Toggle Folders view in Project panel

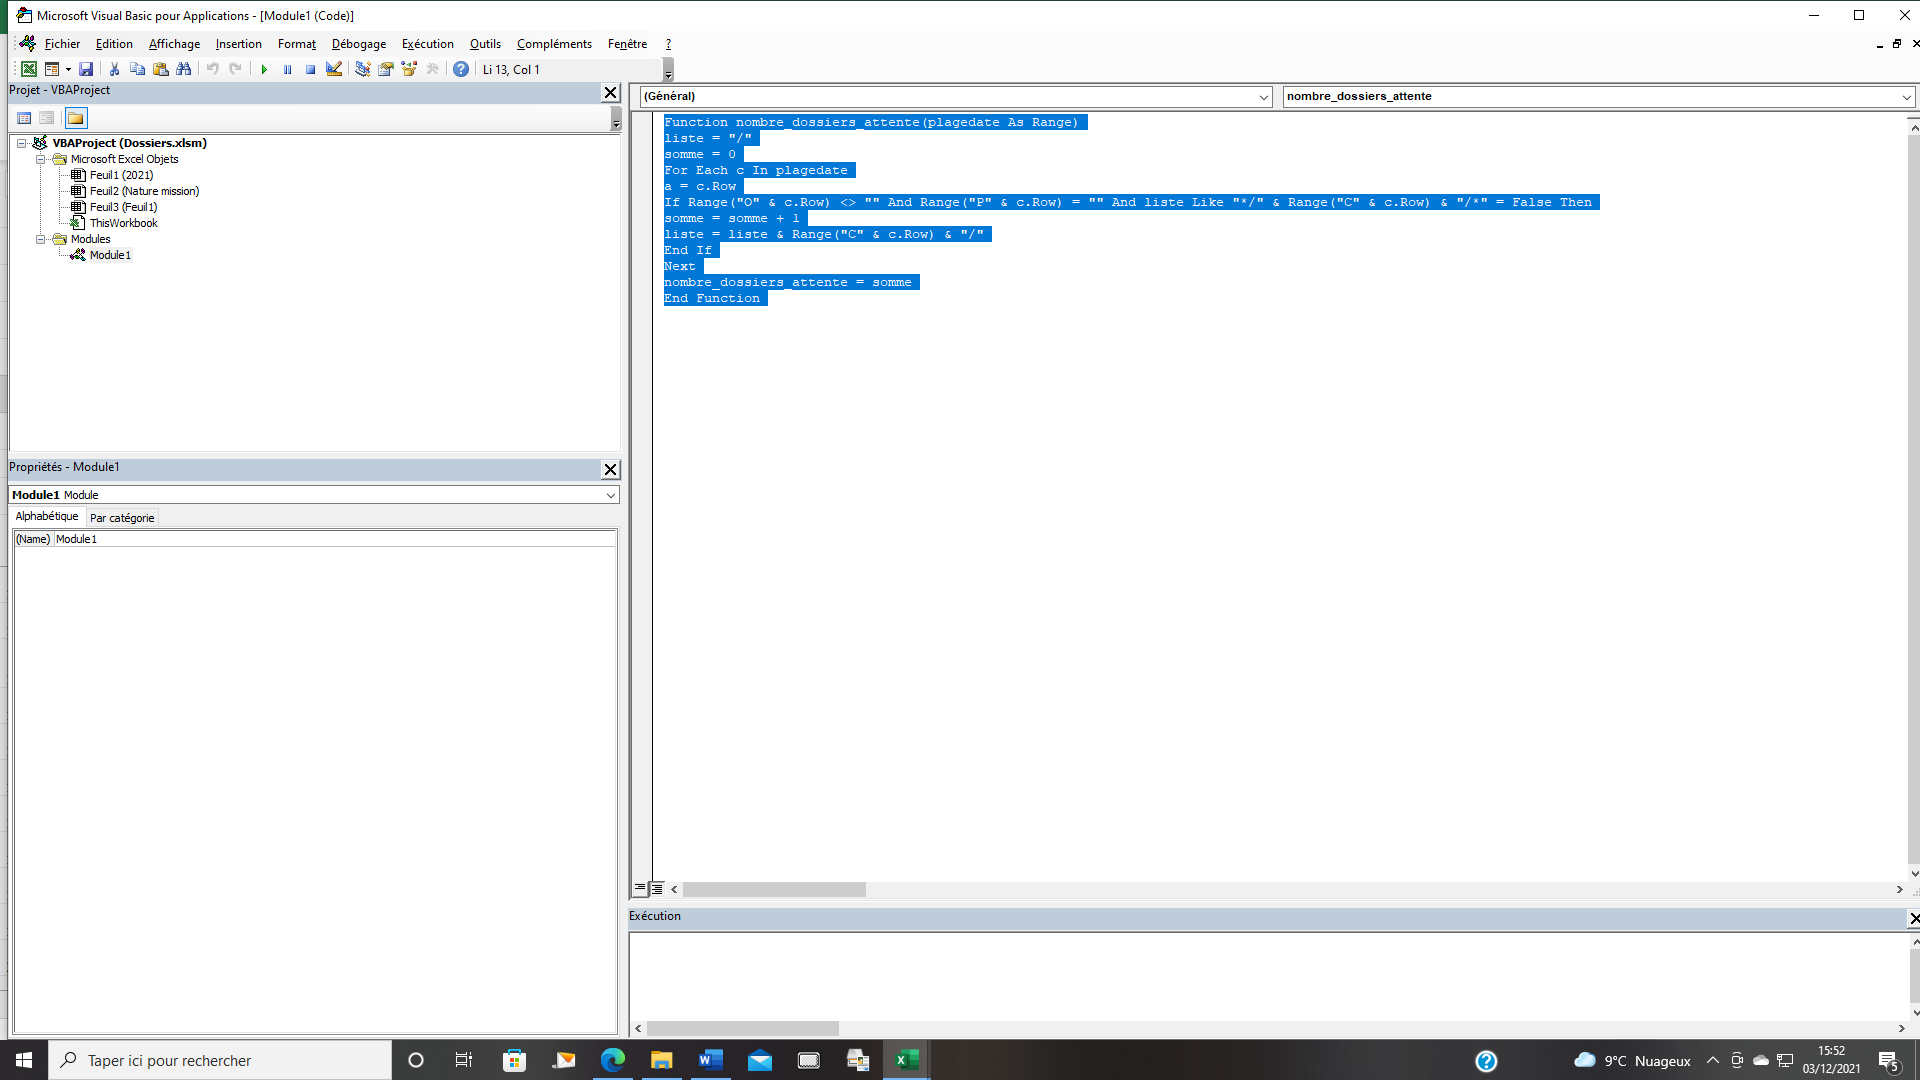[76, 118]
